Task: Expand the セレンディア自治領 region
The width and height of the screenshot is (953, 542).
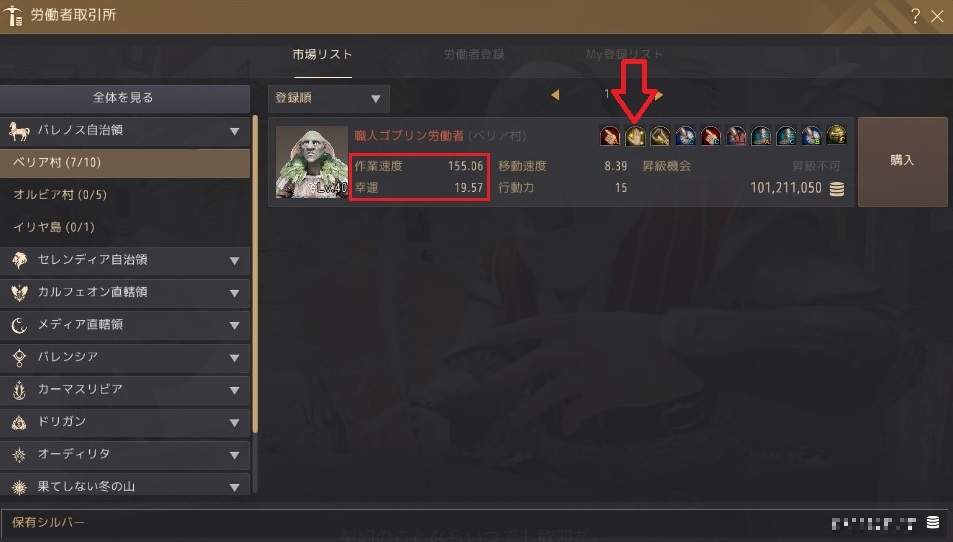Action: (125, 260)
